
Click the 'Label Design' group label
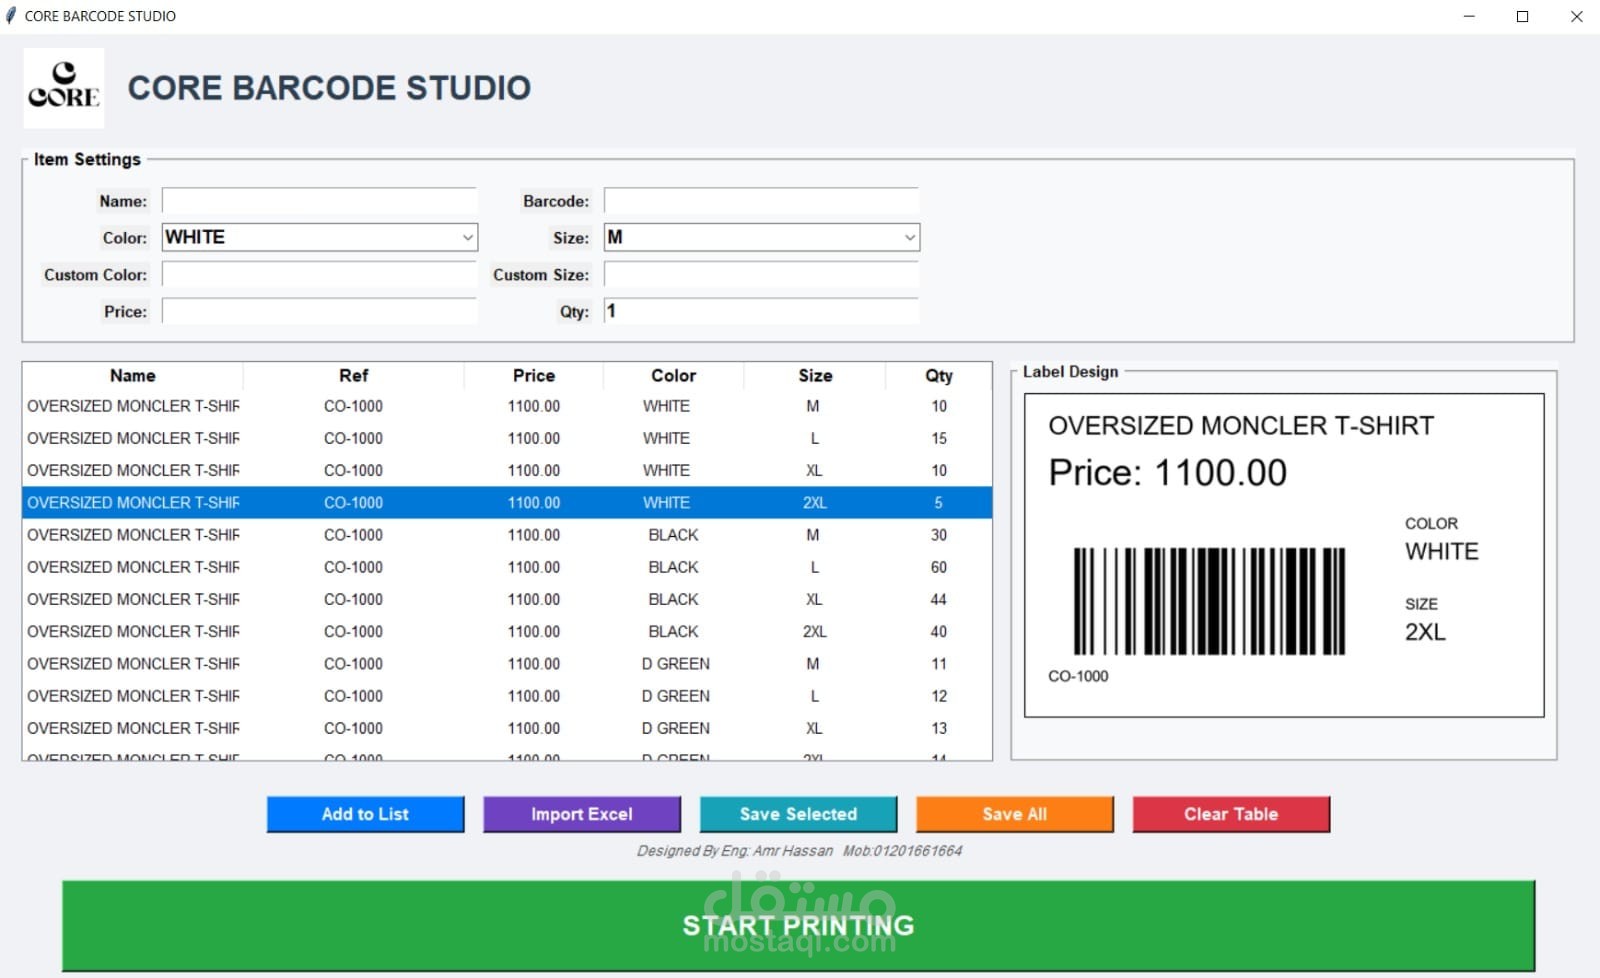tap(1070, 372)
